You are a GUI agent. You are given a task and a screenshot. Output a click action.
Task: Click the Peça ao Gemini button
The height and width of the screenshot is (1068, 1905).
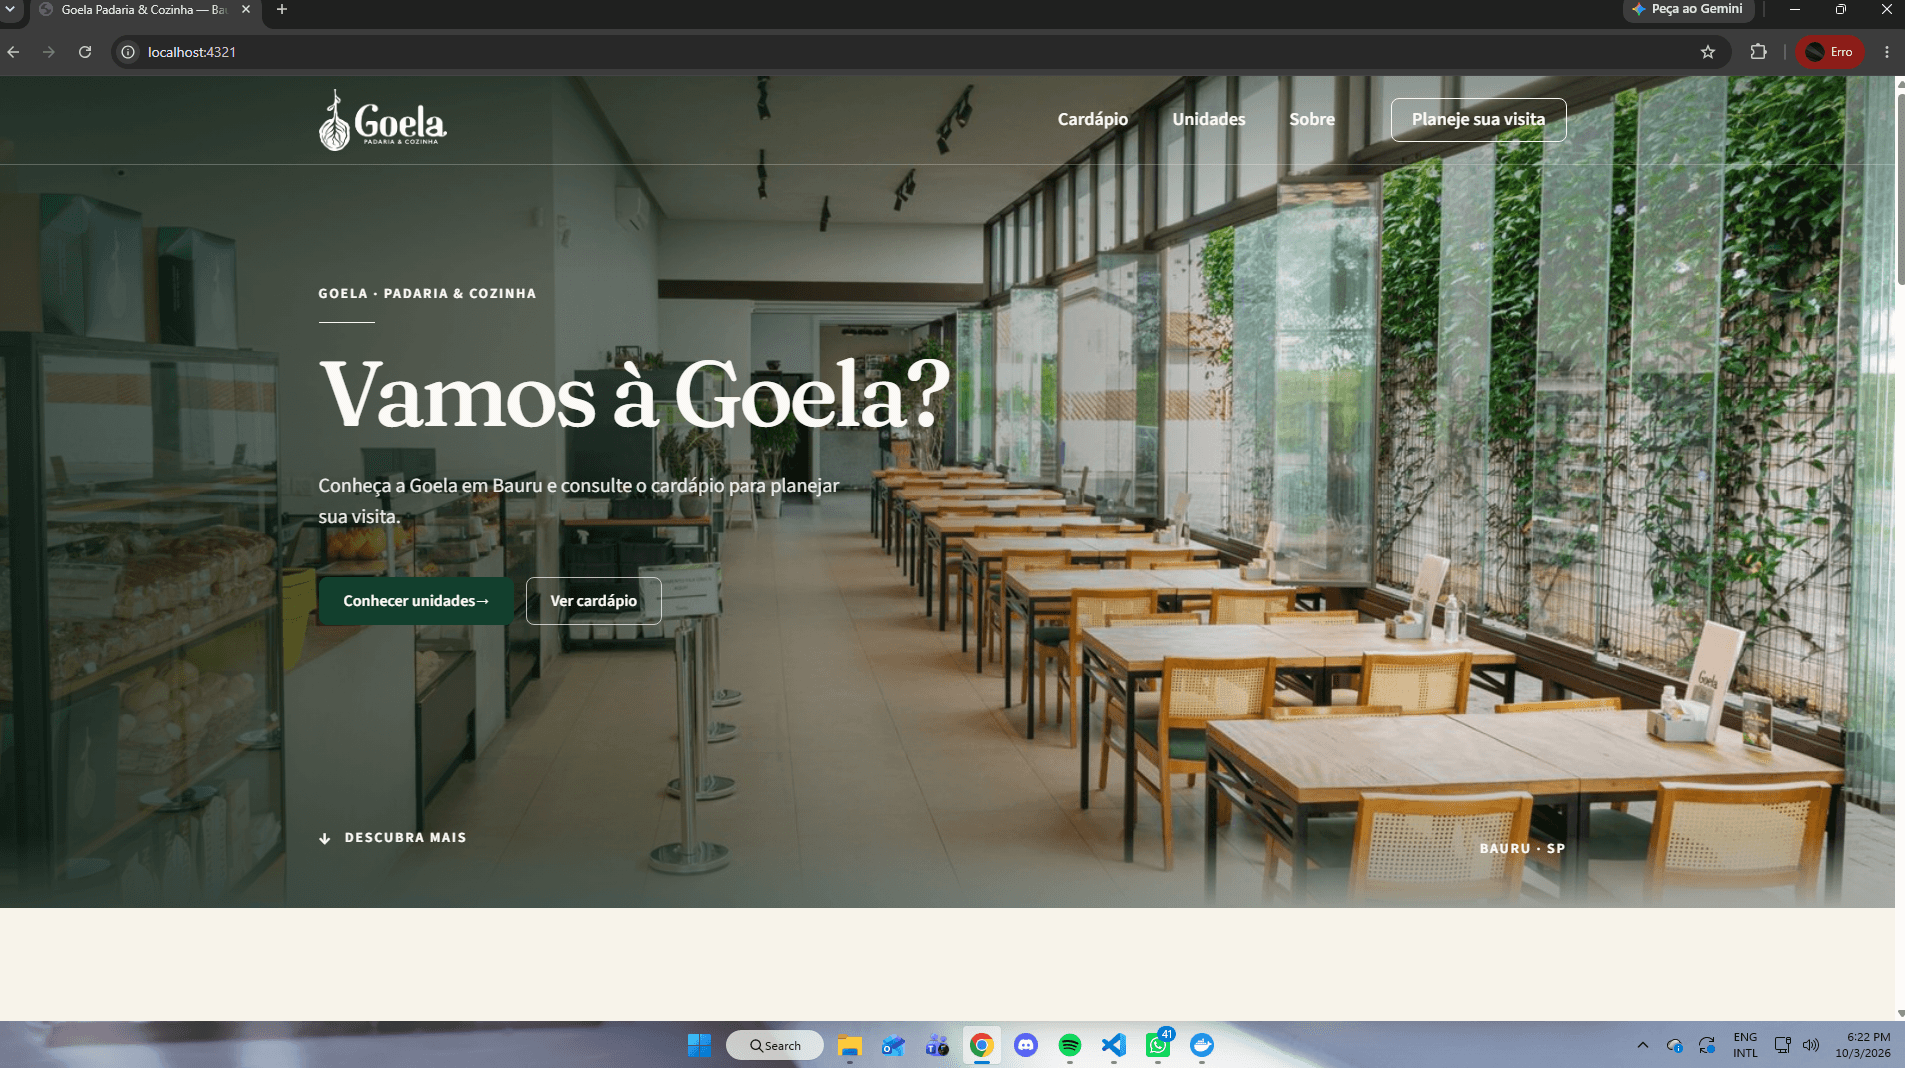(x=1687, y=9)
